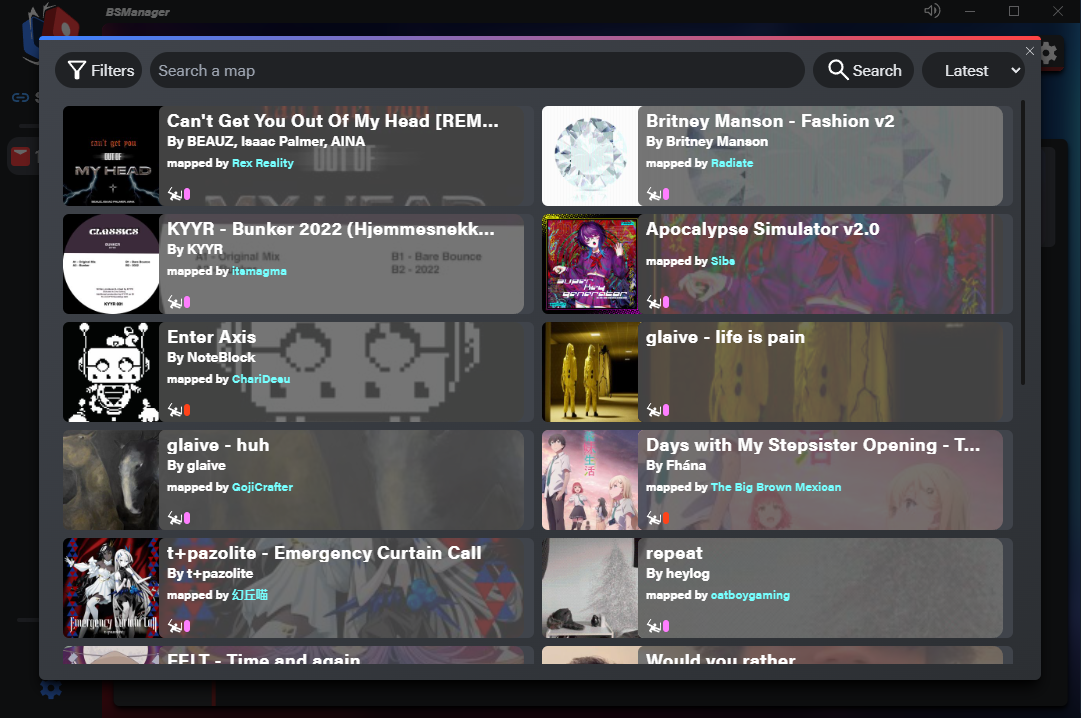Screen dimensions: 1081x718
Task: Click the By NoteBlock artist text
Action: pyautogui.click(x=211, y=358)
